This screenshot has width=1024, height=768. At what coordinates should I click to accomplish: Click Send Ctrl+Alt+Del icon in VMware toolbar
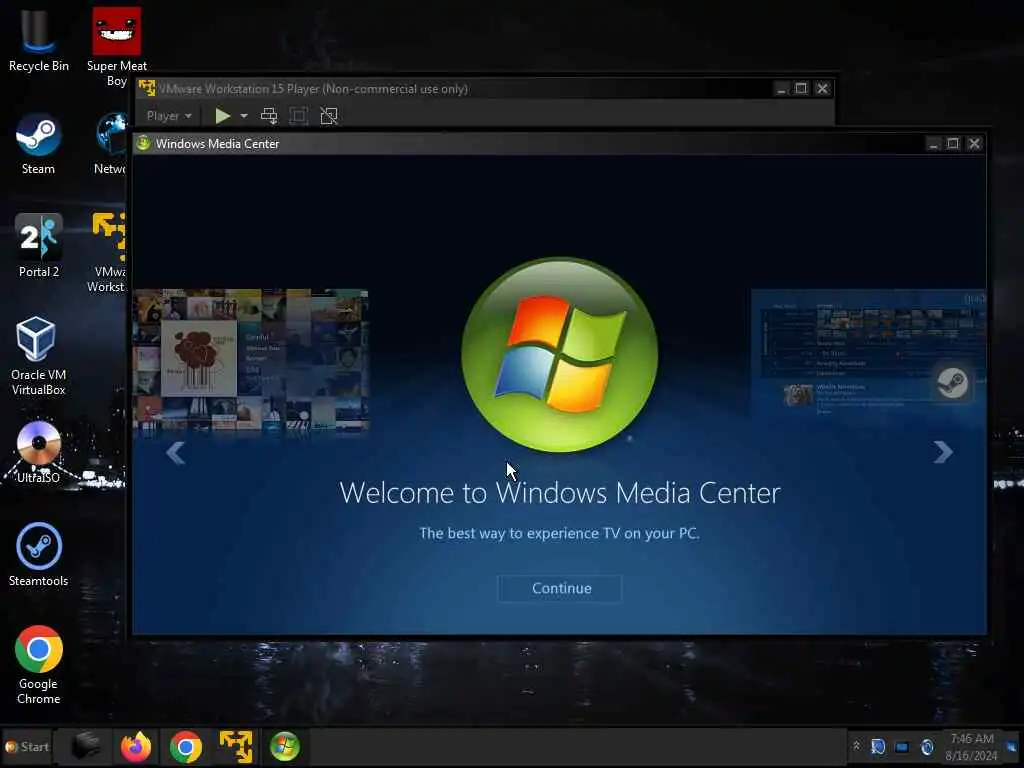268,116
